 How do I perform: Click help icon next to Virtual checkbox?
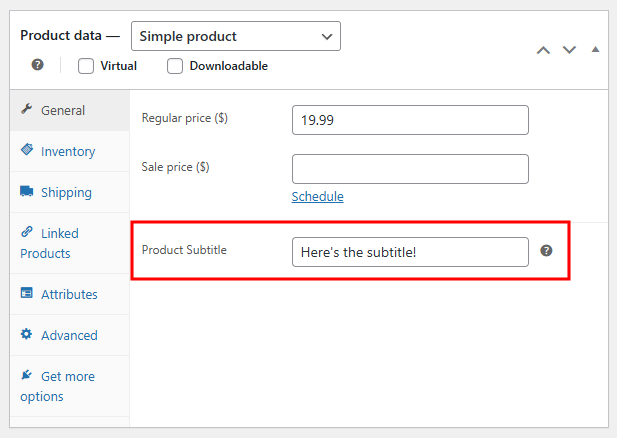(37, 65)
